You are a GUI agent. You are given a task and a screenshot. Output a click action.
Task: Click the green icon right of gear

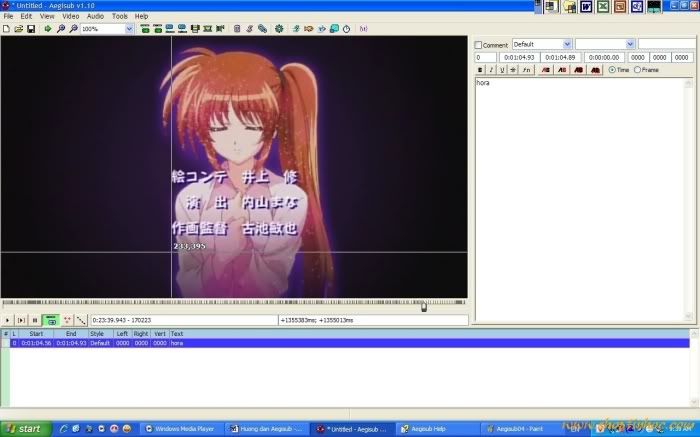coord(296,29)
